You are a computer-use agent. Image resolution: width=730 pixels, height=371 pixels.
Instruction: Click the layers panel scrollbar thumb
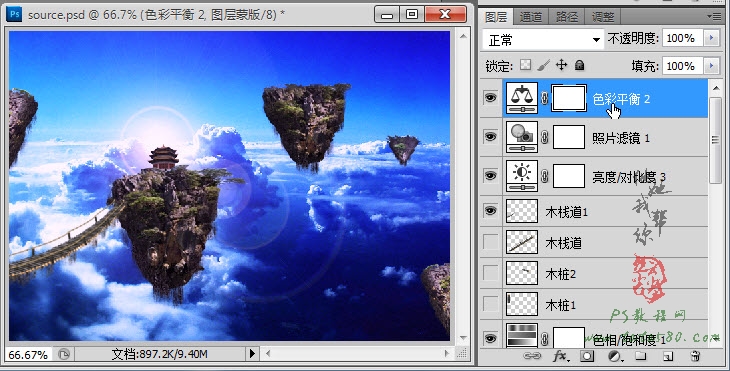[x=716, y=140]
